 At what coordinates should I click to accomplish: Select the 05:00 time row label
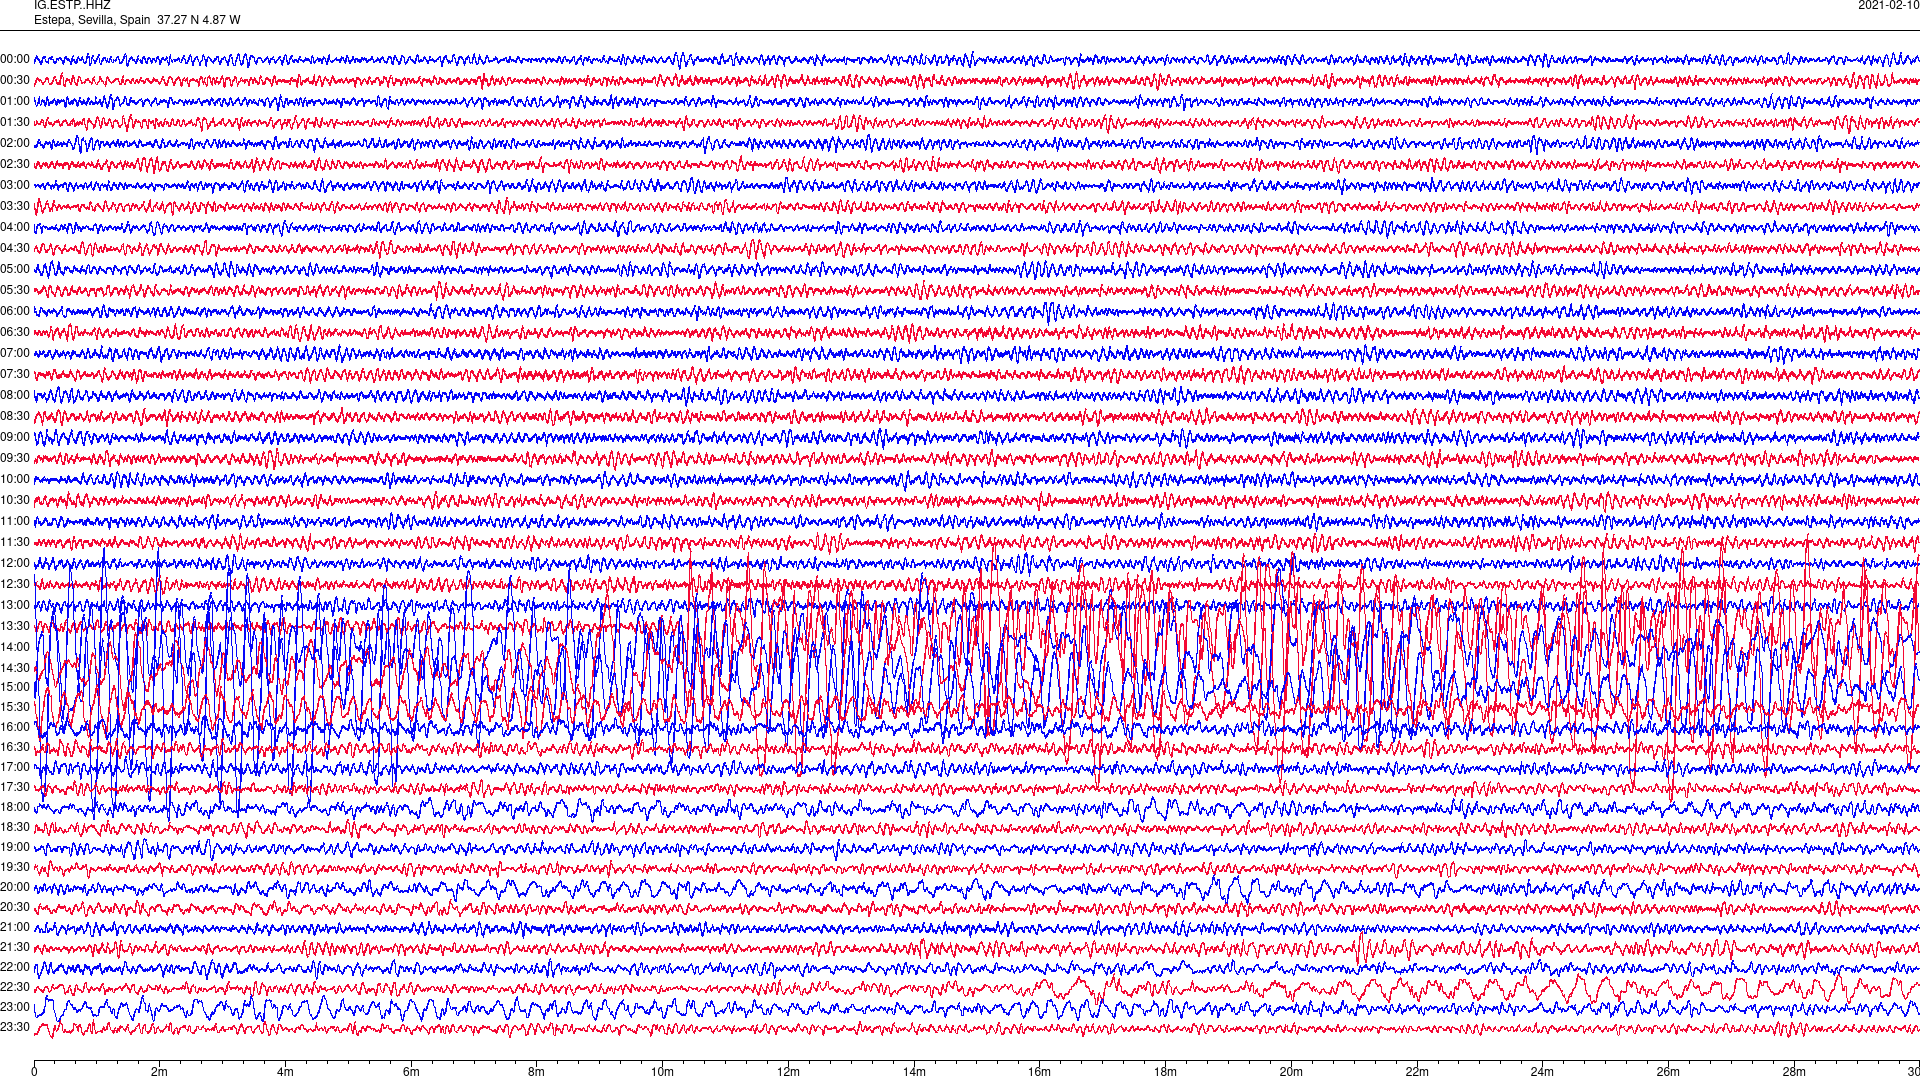(x=15, y=269)
